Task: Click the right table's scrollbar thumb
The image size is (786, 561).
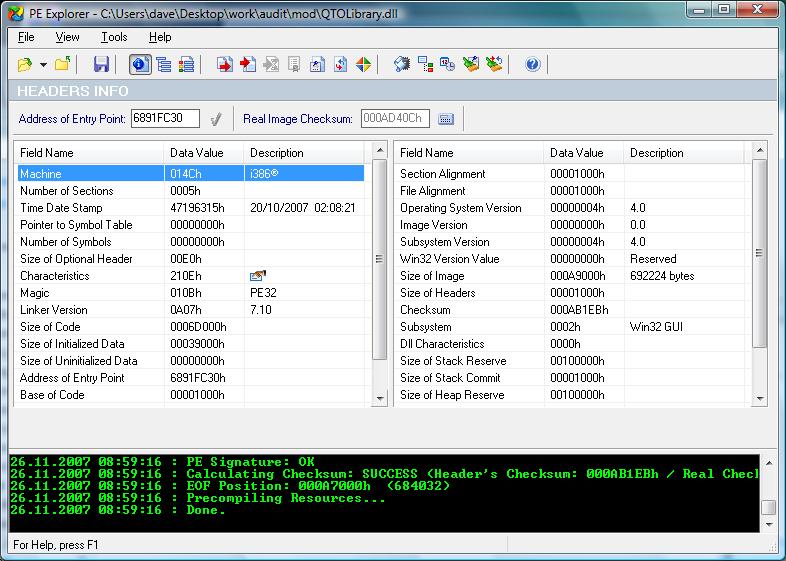Action: tap(760, 253)
